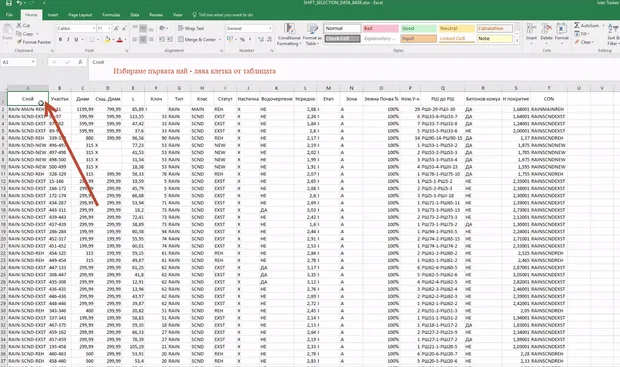The width and height of the screenshot is (620, 367).
Task: Switch to the Formulas tab
Action: 111,15
